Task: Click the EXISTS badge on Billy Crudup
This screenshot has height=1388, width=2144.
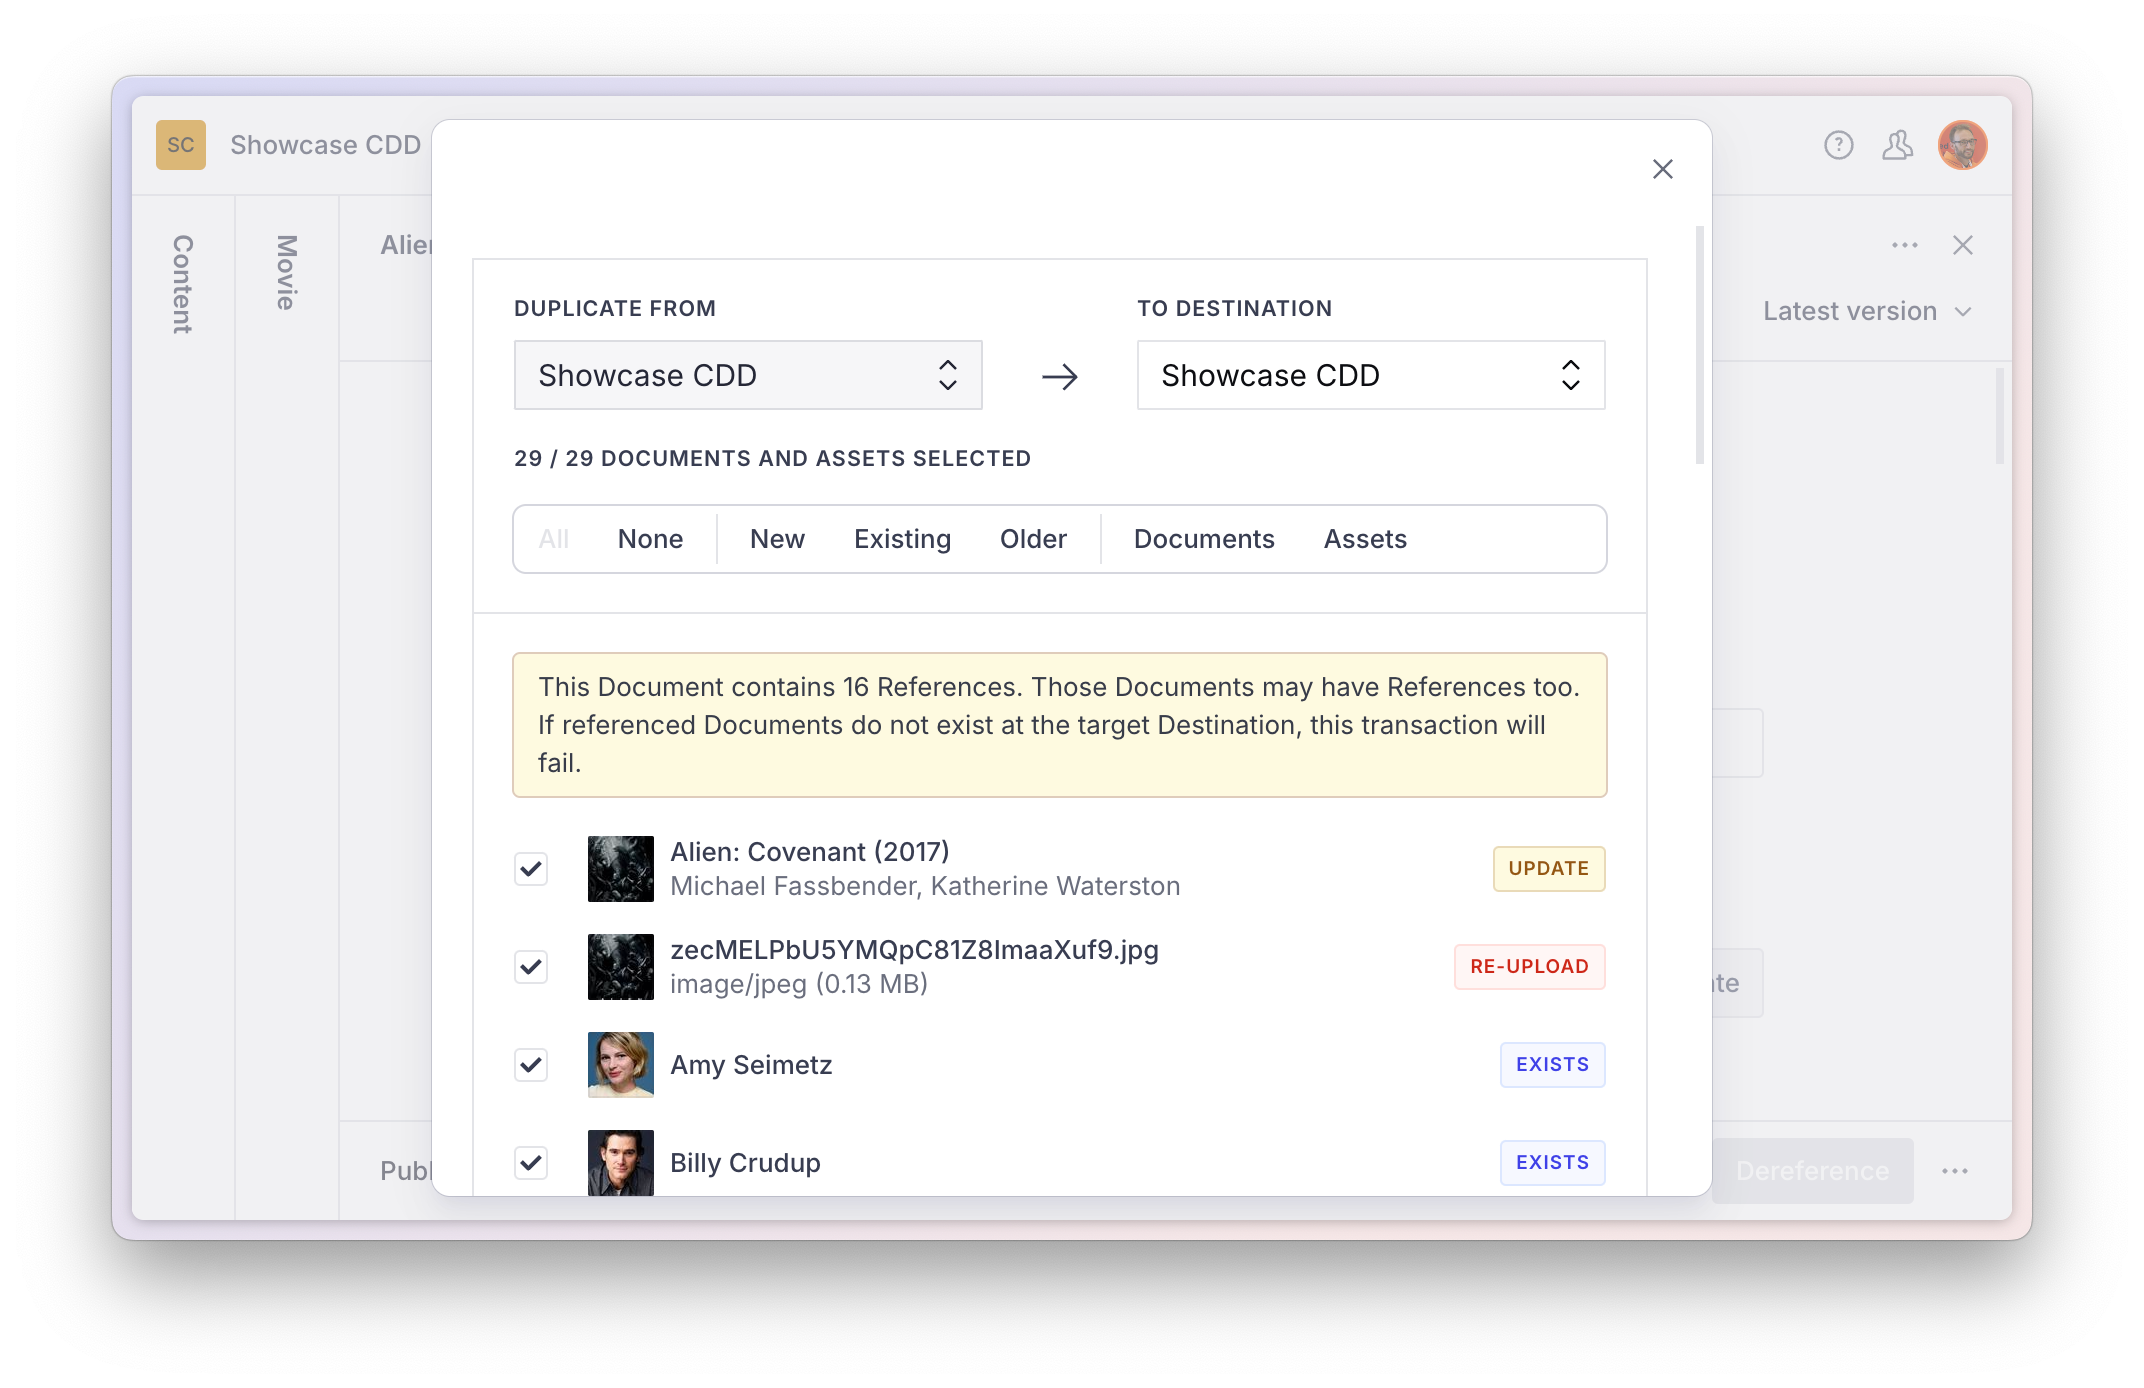Action: point(1552,1161)
